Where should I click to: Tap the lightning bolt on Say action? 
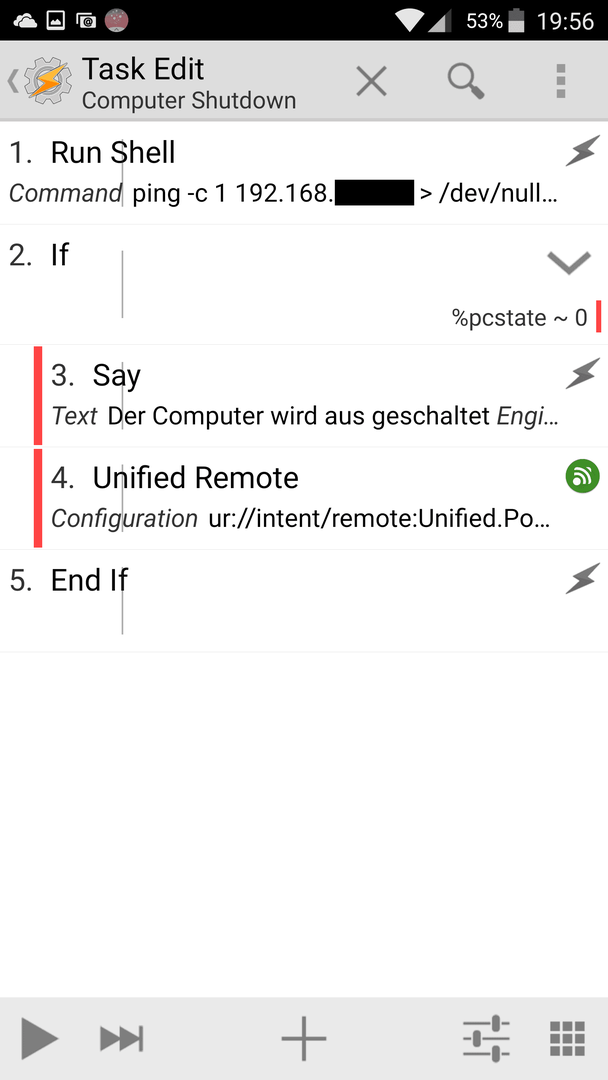(583, 375)
